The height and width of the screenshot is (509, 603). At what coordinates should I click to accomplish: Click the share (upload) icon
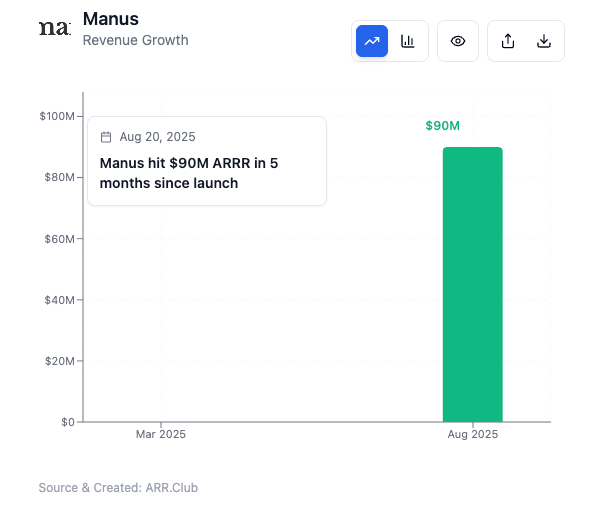508,41
